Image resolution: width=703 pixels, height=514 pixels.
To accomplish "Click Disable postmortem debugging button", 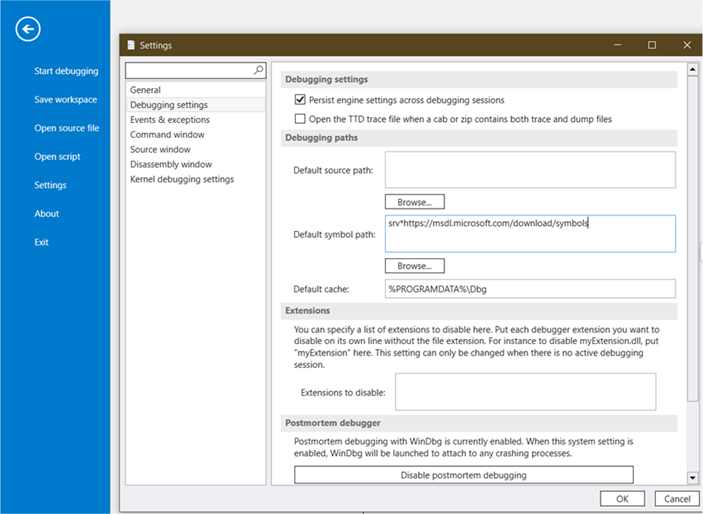I will [463, 475].
